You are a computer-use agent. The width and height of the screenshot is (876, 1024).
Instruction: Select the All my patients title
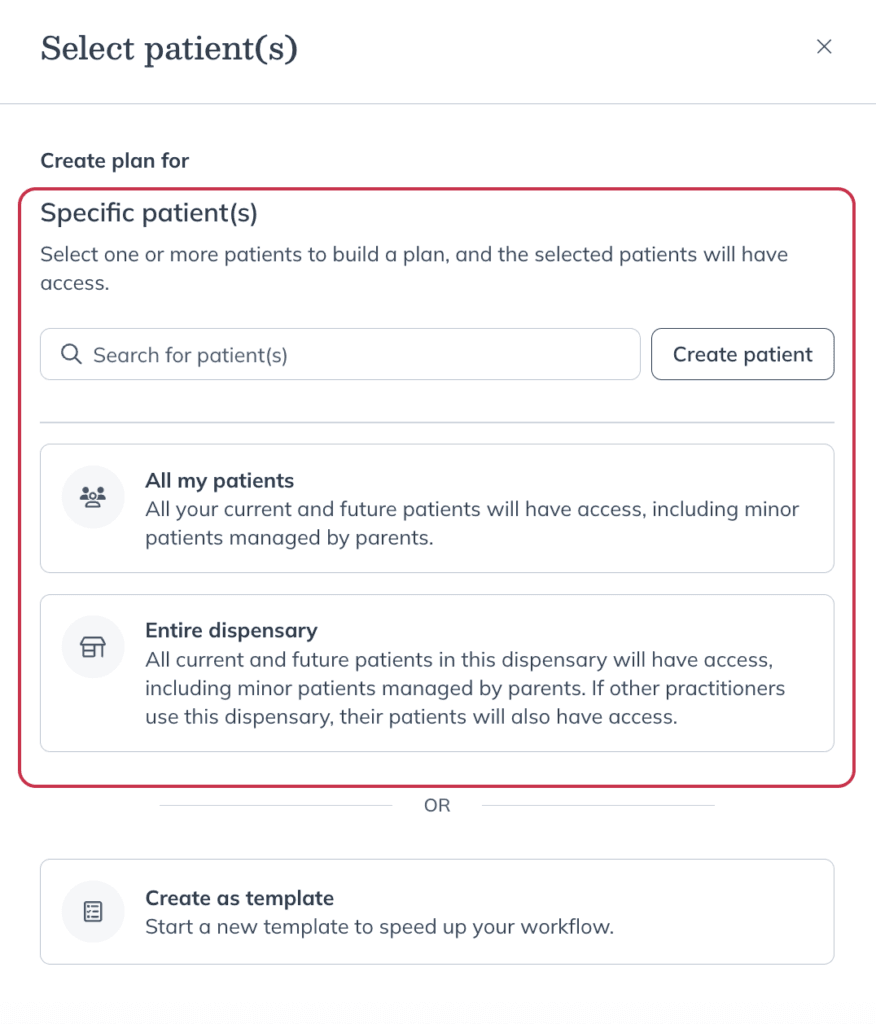point(219,481)
